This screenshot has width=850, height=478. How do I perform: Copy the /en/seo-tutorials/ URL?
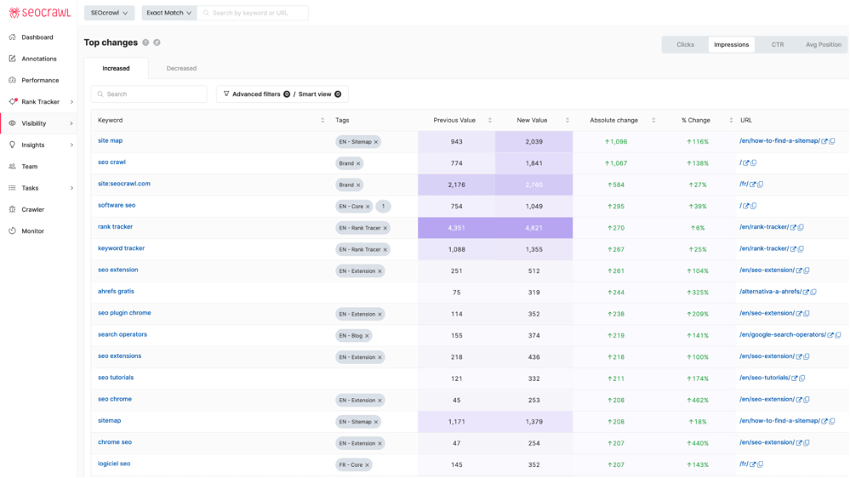pos(802,378)
